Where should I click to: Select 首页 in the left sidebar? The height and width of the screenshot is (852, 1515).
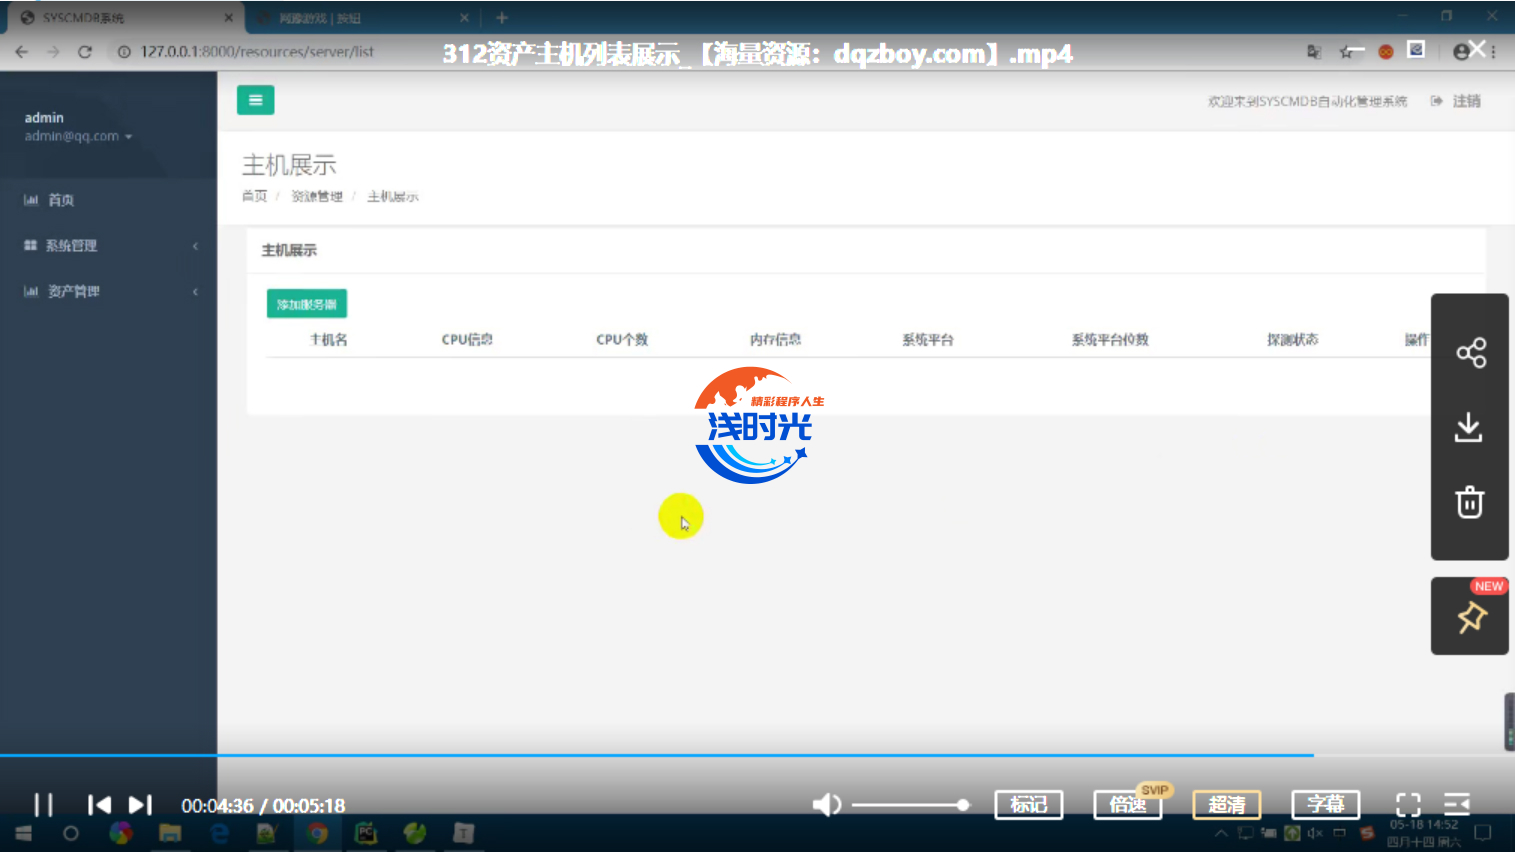61,200
